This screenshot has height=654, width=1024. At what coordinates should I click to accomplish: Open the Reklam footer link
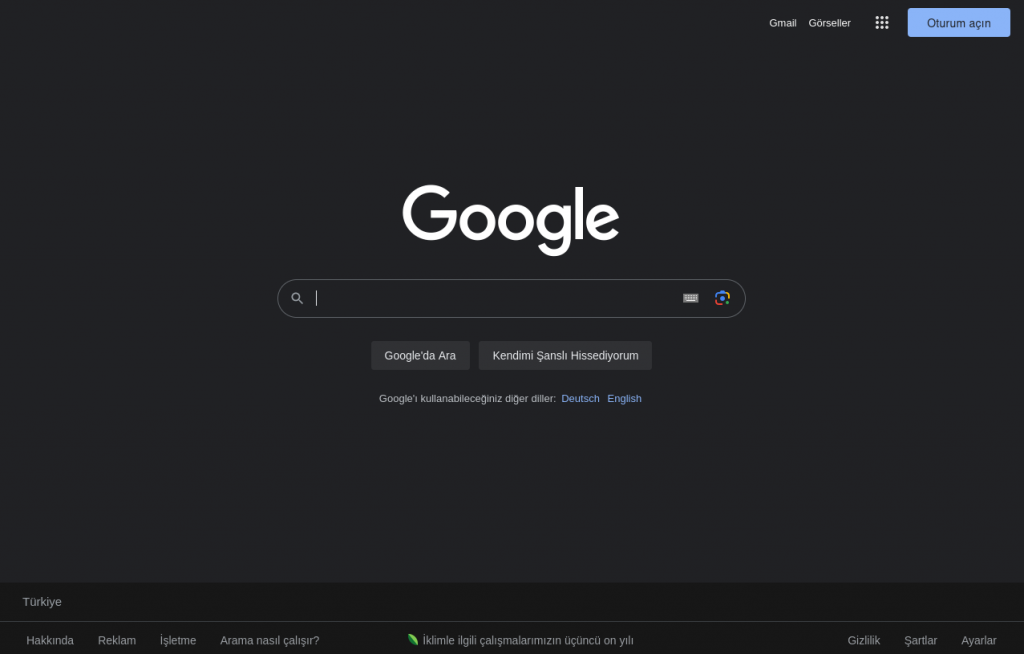(117, 640)
